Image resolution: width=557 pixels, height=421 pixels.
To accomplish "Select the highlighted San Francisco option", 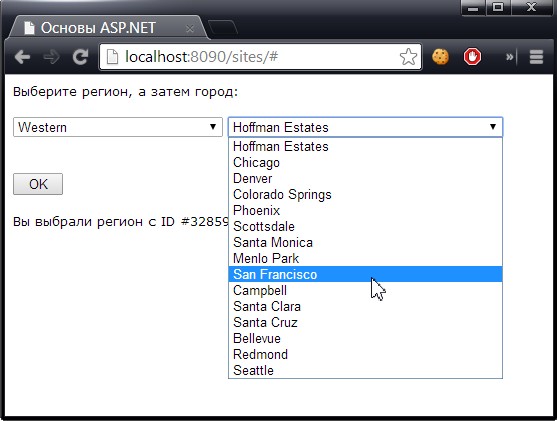I will [x=365, y=274].
